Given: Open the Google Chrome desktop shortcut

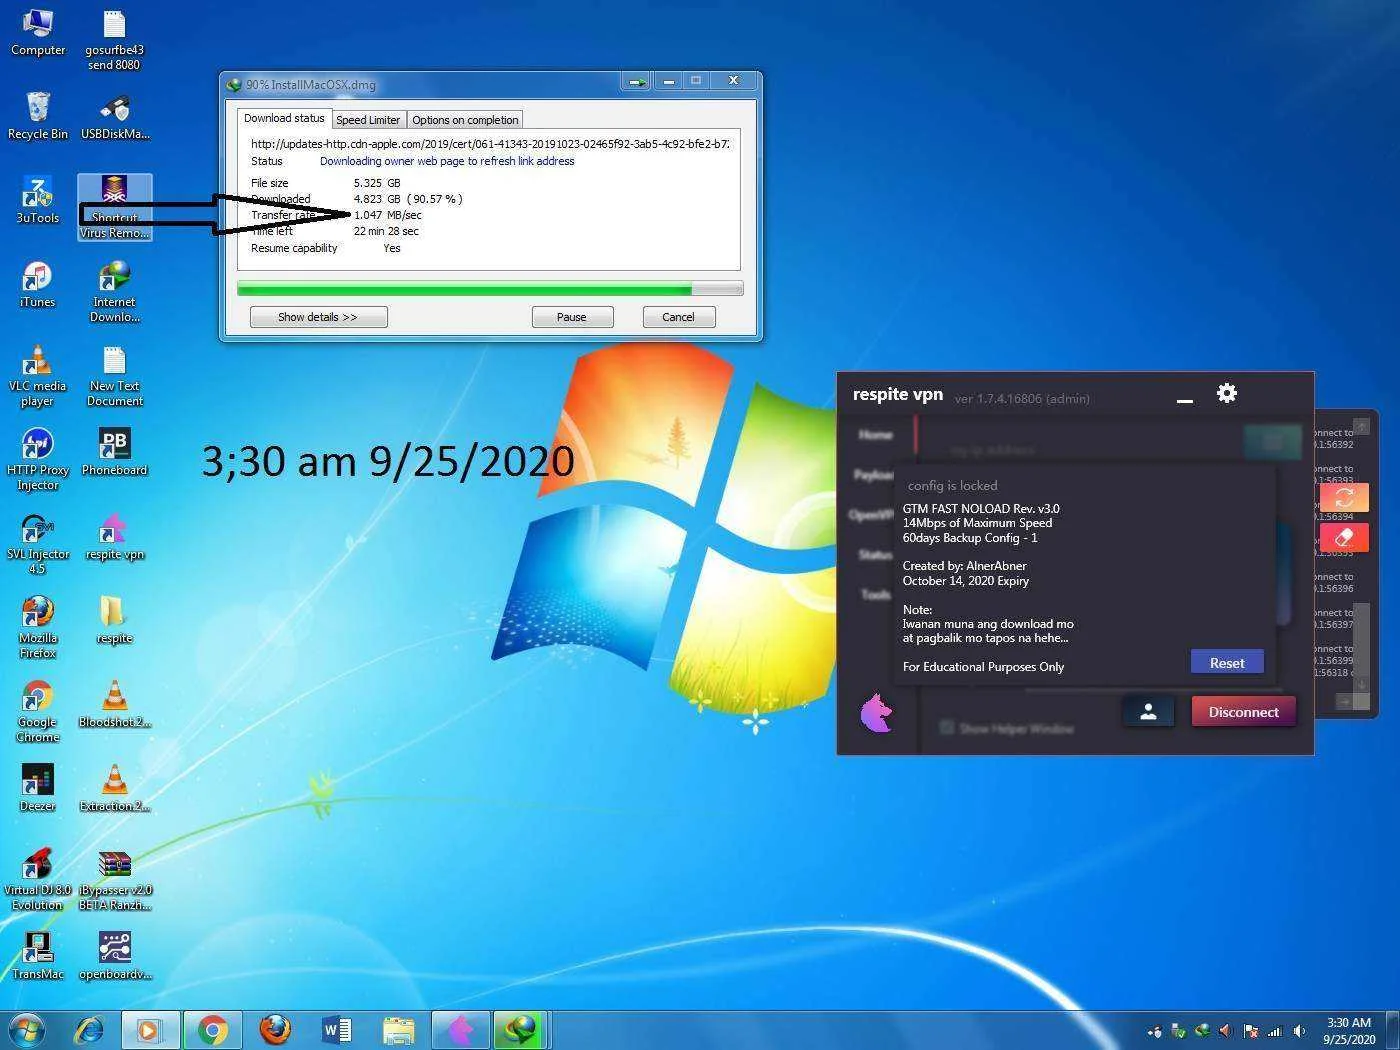Looking at the screenshot, I should 38,712.
